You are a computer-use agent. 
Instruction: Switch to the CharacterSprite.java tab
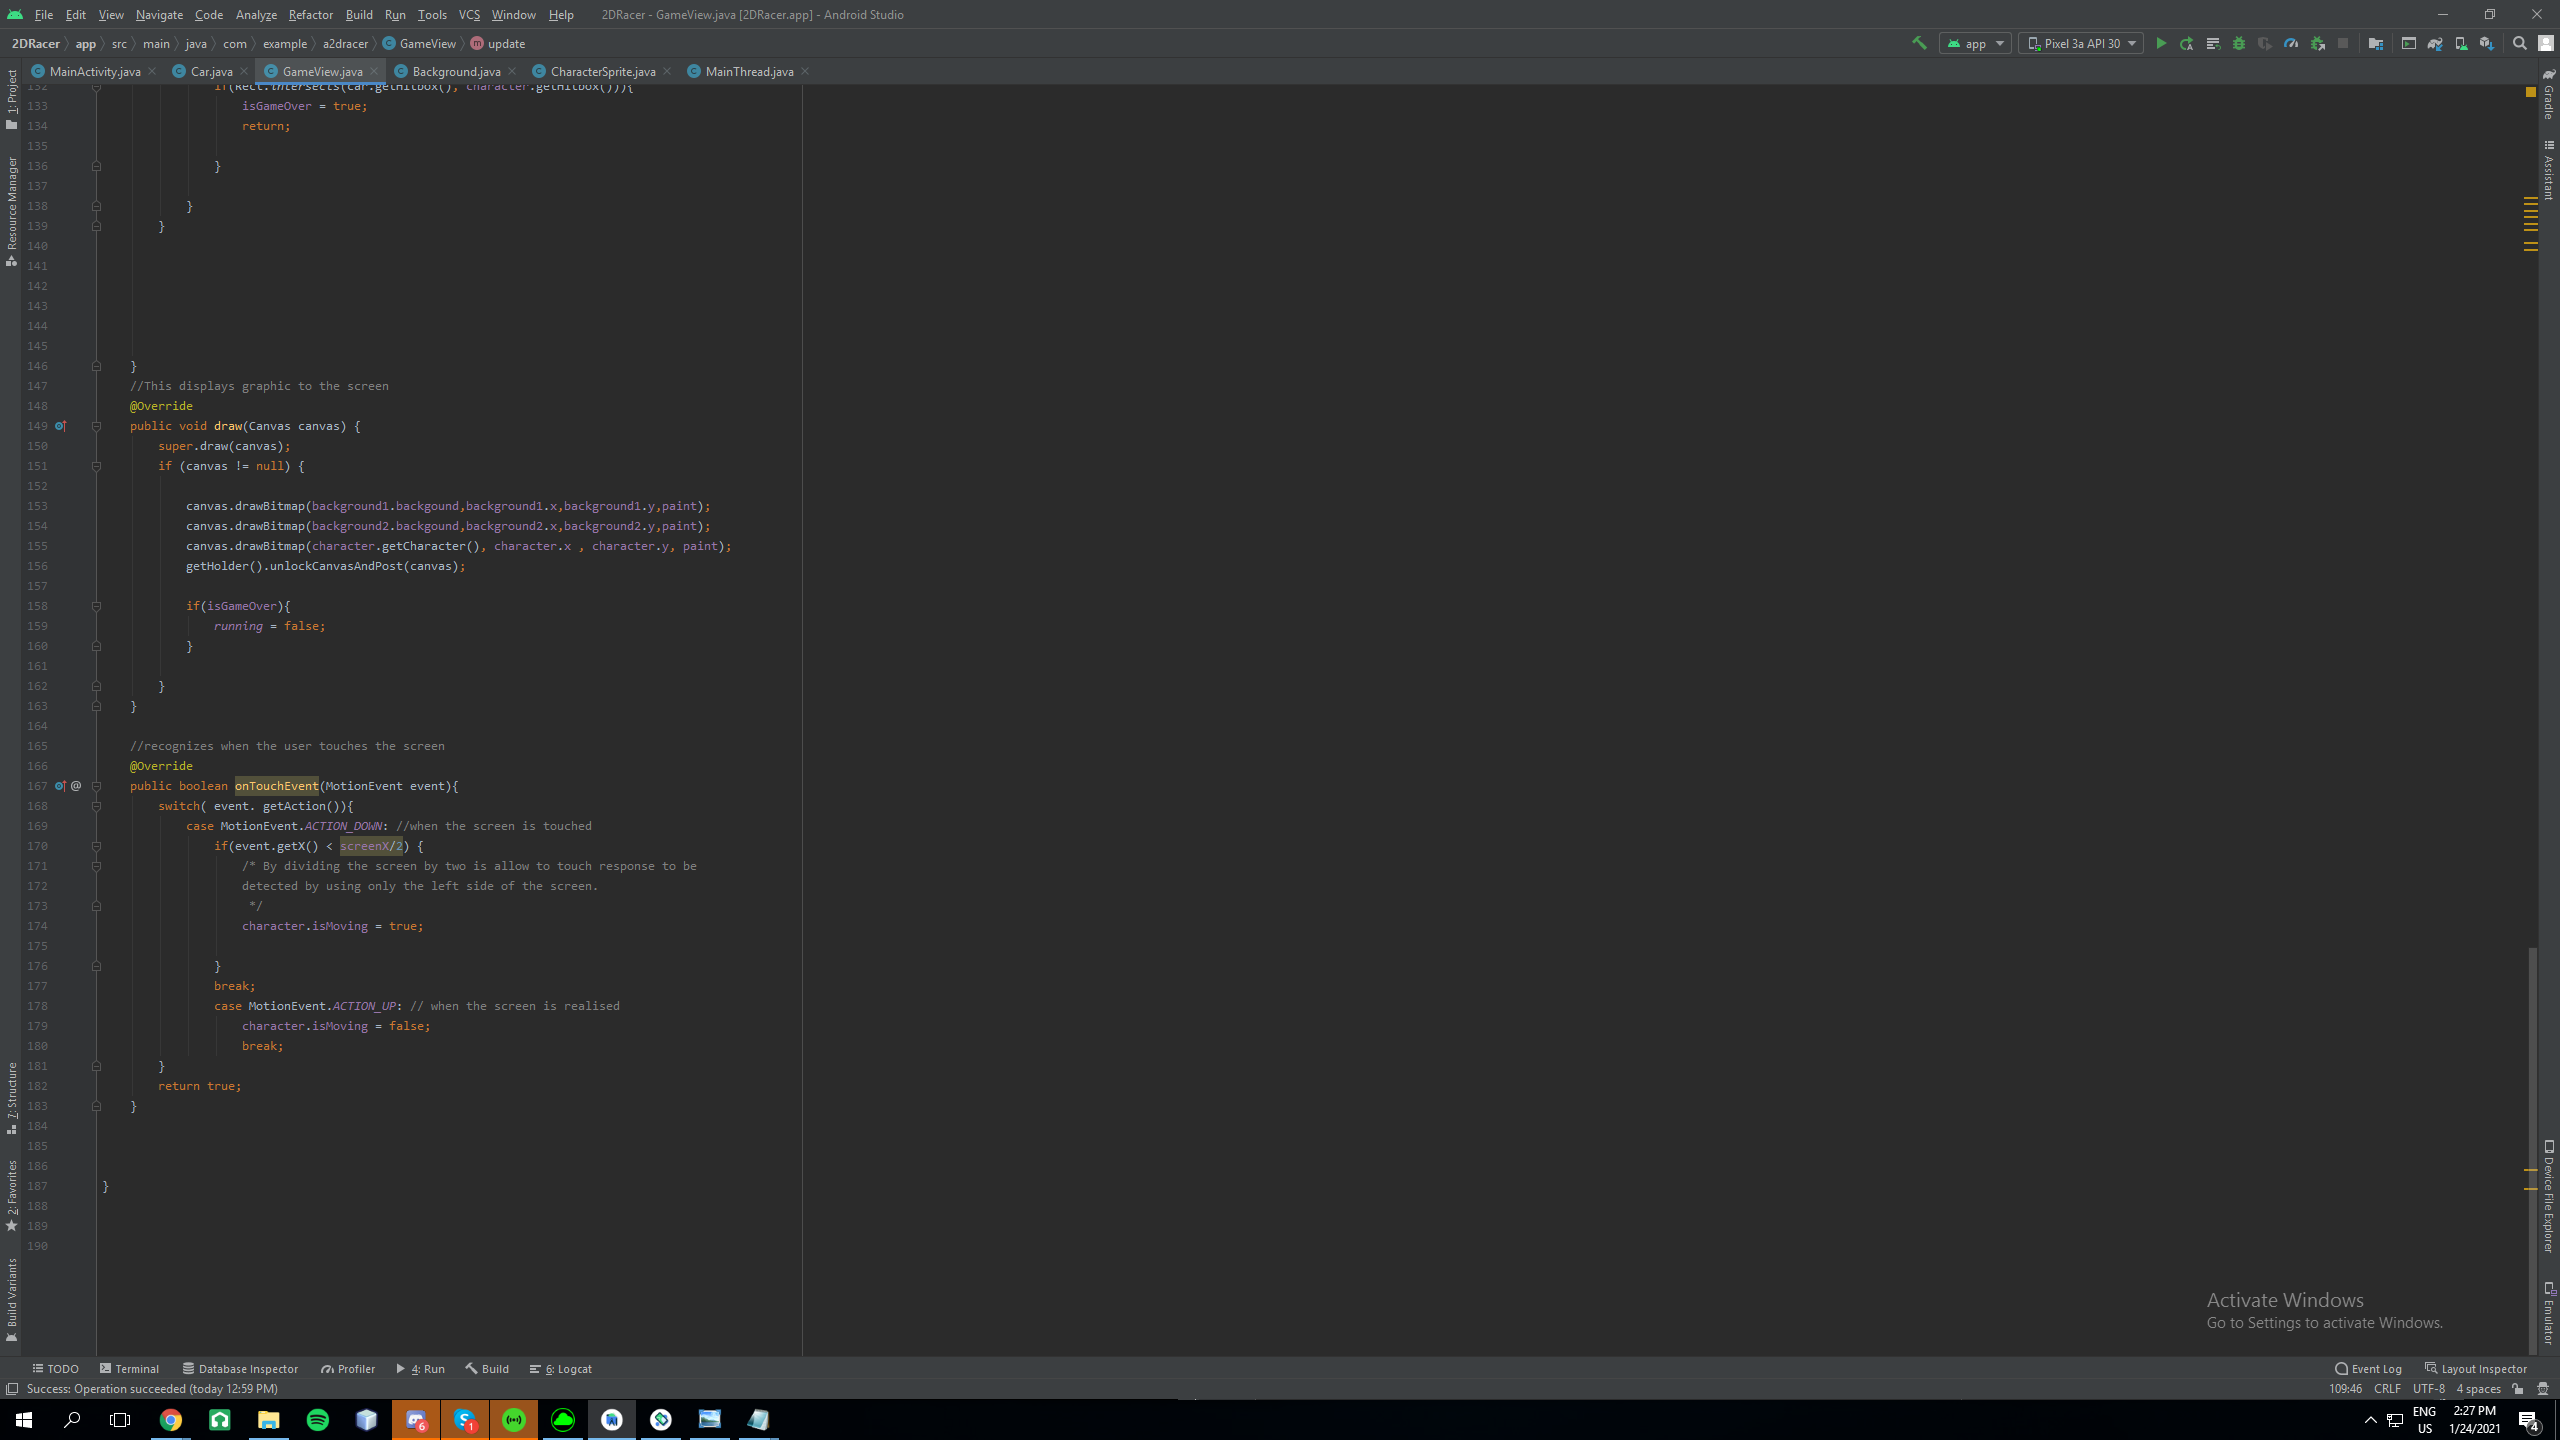coord(602,71)
